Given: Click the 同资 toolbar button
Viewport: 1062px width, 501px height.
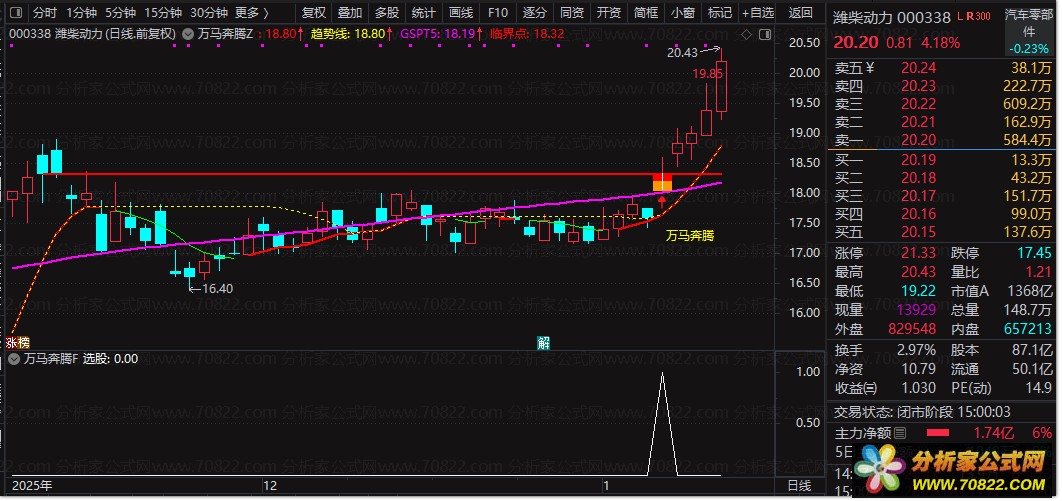Looking at the screenshot, I should 572,13.
